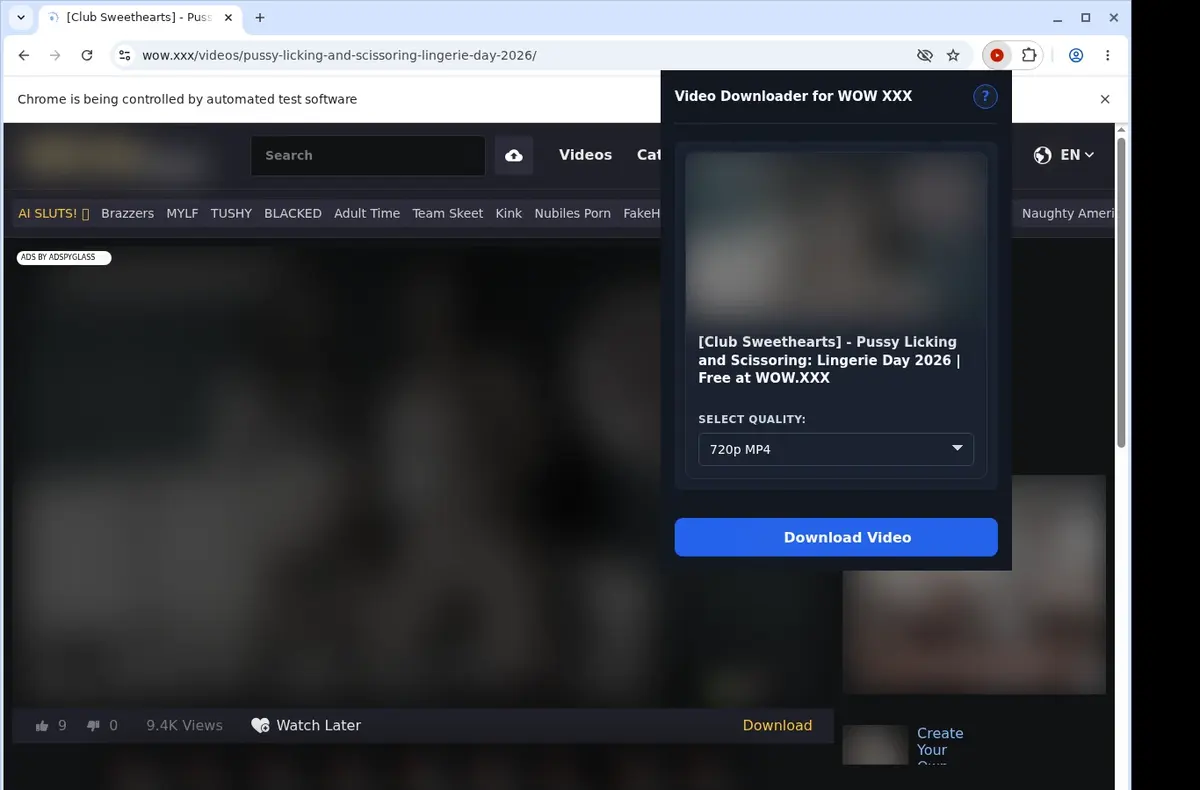Open the help question mark in downloader popup
This screenshot has height=790, width=1200.
tap(985, 96)
